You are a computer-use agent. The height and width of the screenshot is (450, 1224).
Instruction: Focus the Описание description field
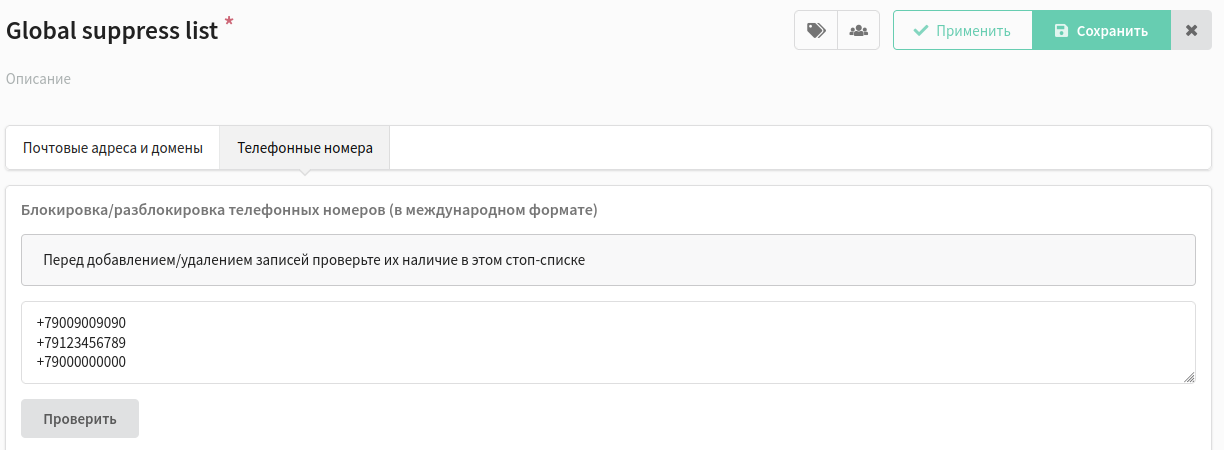coord(38,78)
